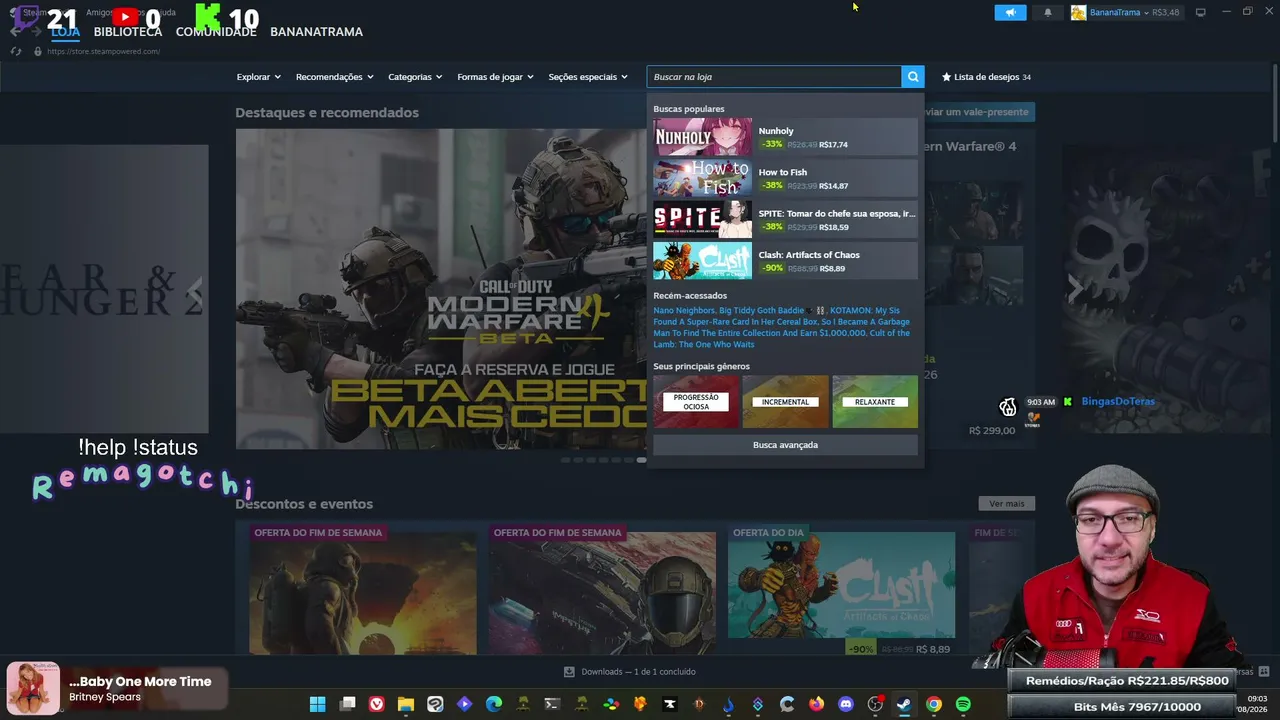This screenshot has width=1280, height=720.
Task: Focus the Buscar na loja search field
Action: coord(774,77)
